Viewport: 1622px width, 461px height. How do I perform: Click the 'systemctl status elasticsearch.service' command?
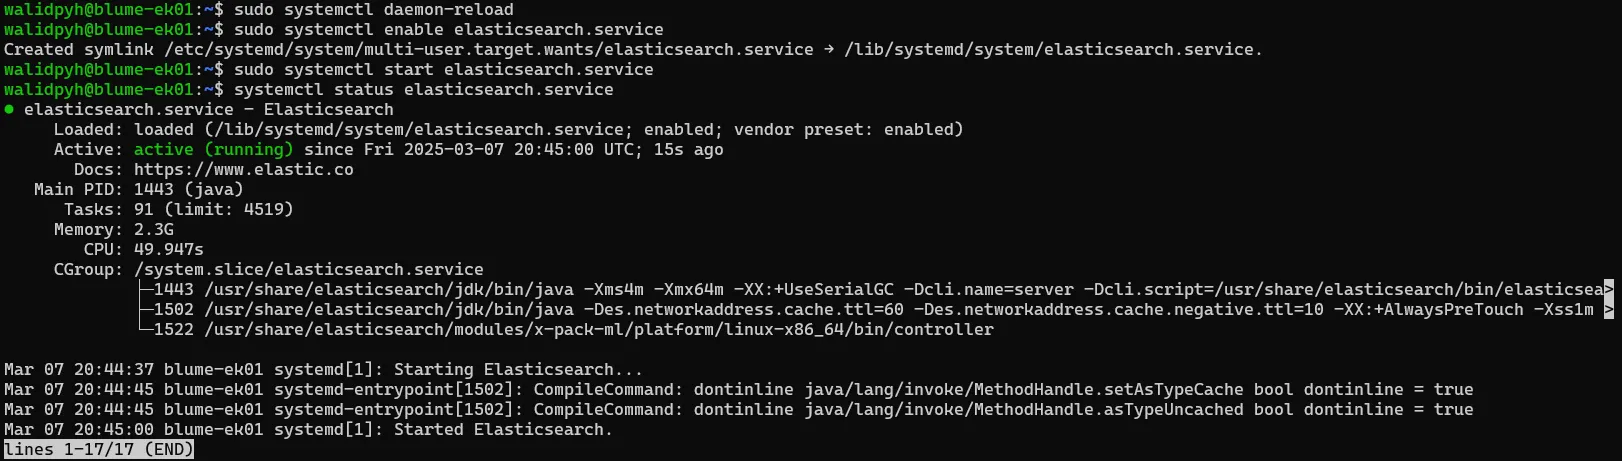coord(423,89)
